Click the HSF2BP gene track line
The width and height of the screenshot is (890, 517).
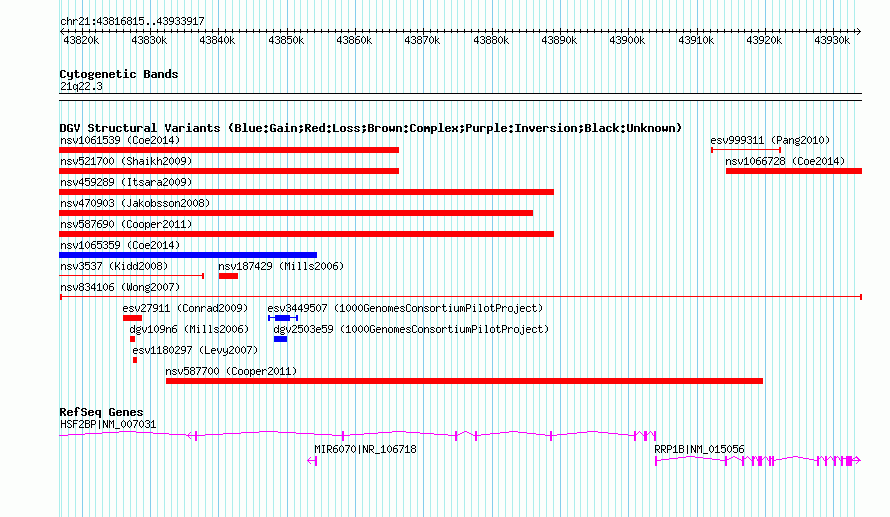(x=358, y=435)
